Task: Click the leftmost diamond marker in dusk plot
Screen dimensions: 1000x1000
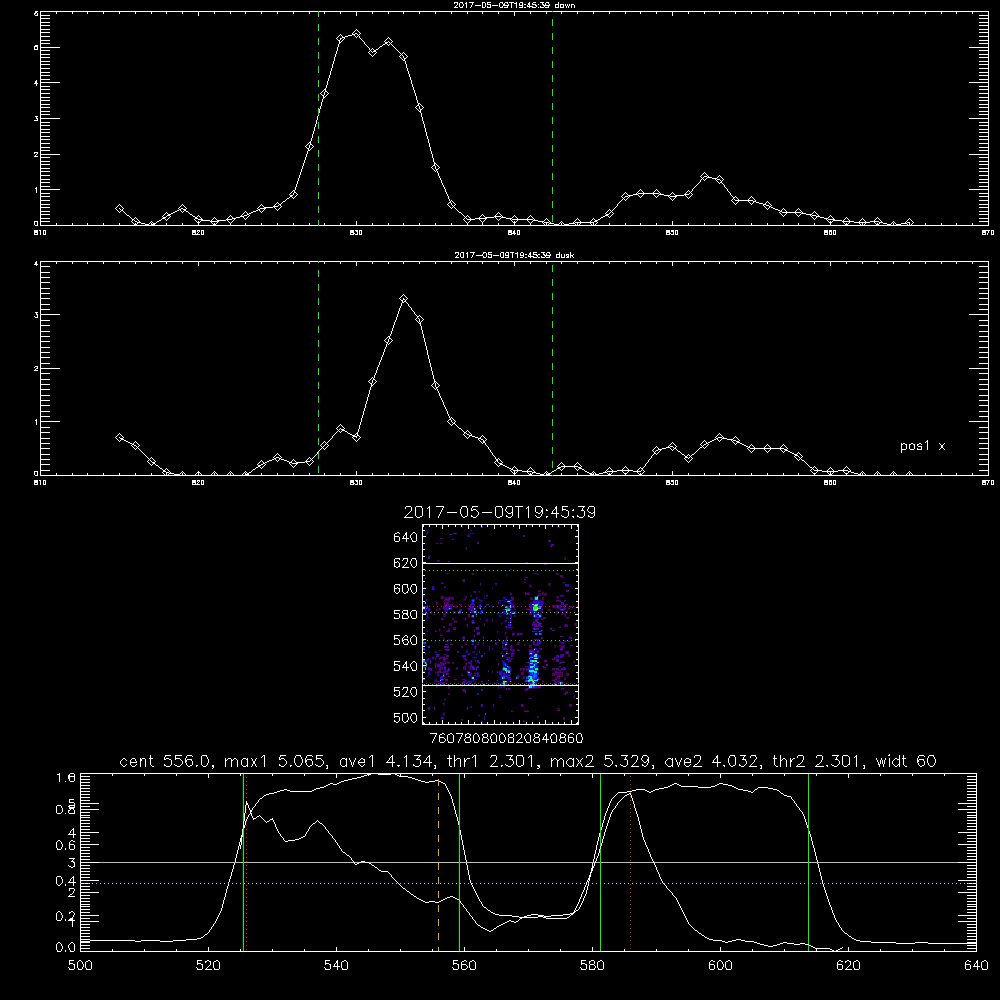Action: point(119,438)
